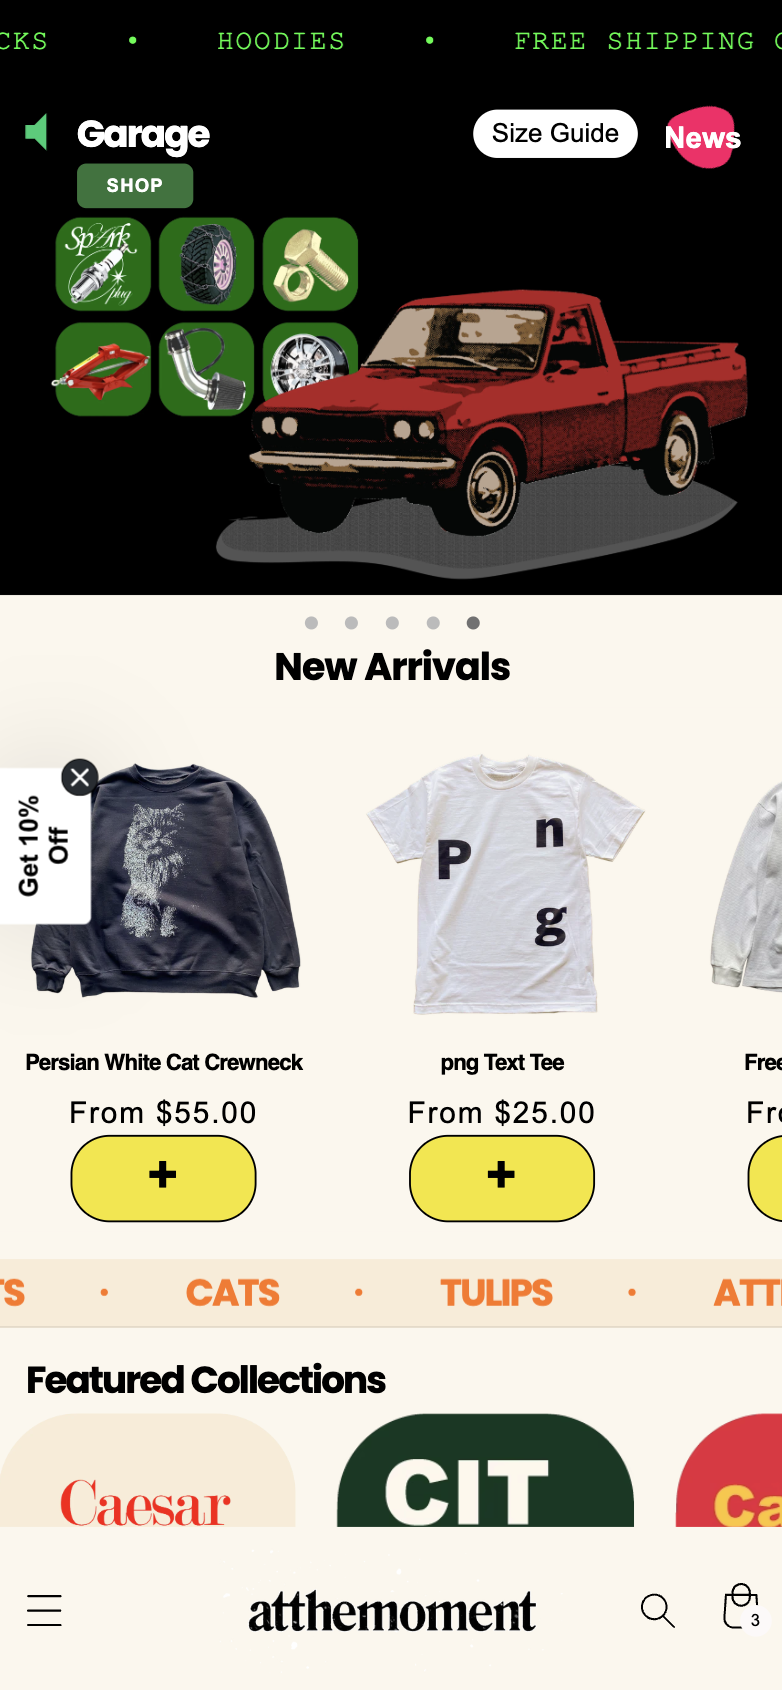The image size is (782, 1690).
Task: Go to the first carousel slide dot
Action: point(312,623)
